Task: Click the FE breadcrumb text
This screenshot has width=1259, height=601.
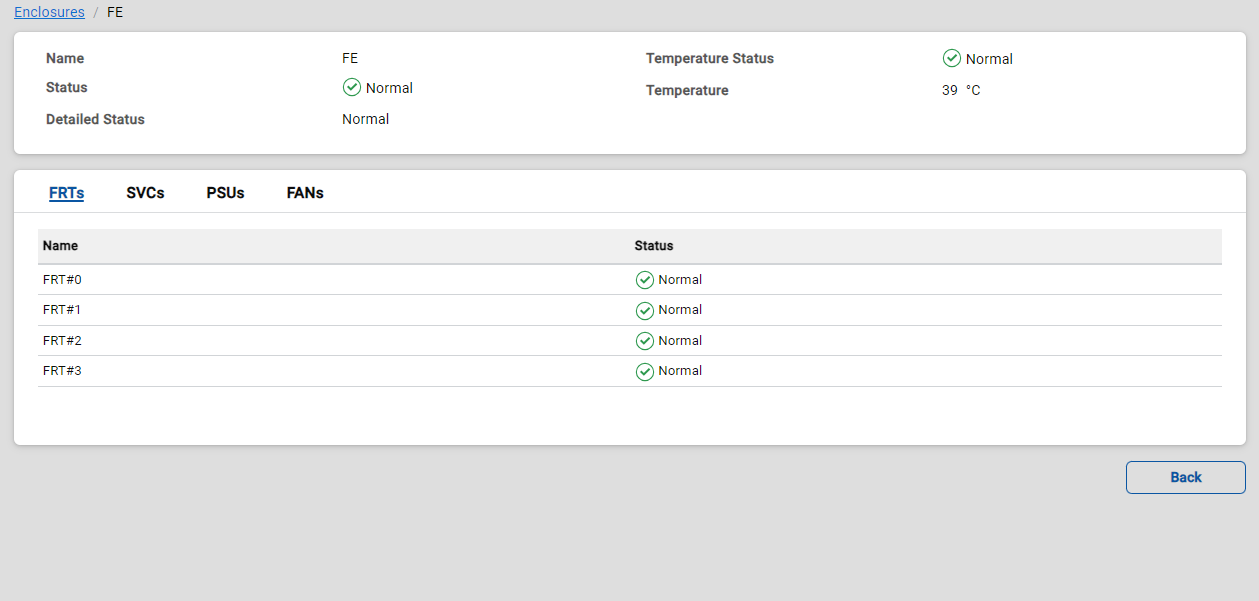Action: tap(115, 12)
